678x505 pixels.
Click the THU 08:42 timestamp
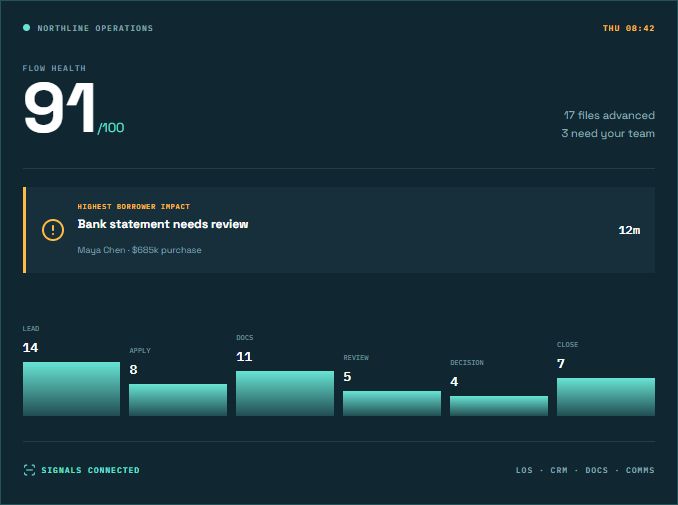(x=629, y=28)
